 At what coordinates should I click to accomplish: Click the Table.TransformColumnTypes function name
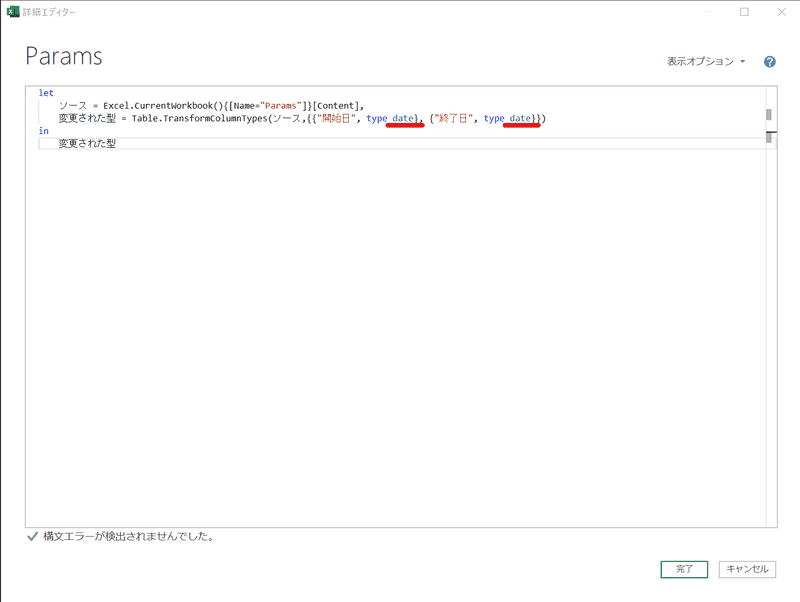pyautogui.click(x=196, y=119)
